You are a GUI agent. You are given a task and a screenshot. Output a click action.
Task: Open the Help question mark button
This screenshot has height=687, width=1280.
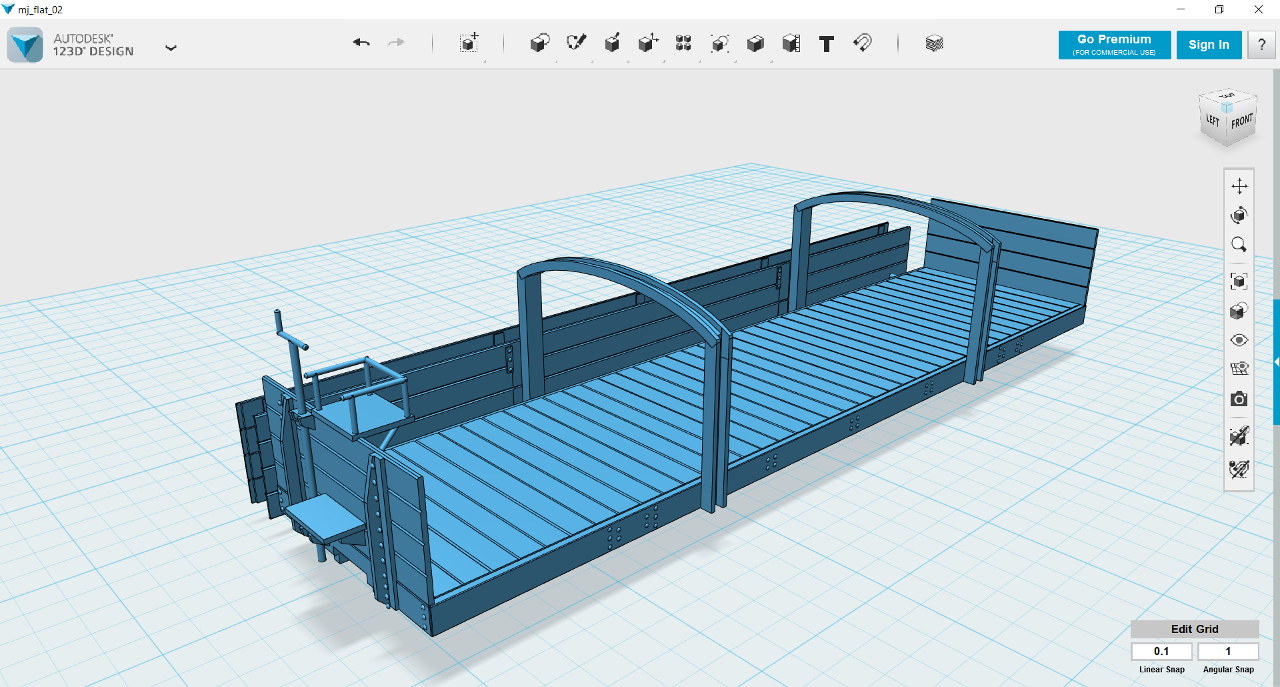(1261, 45)
